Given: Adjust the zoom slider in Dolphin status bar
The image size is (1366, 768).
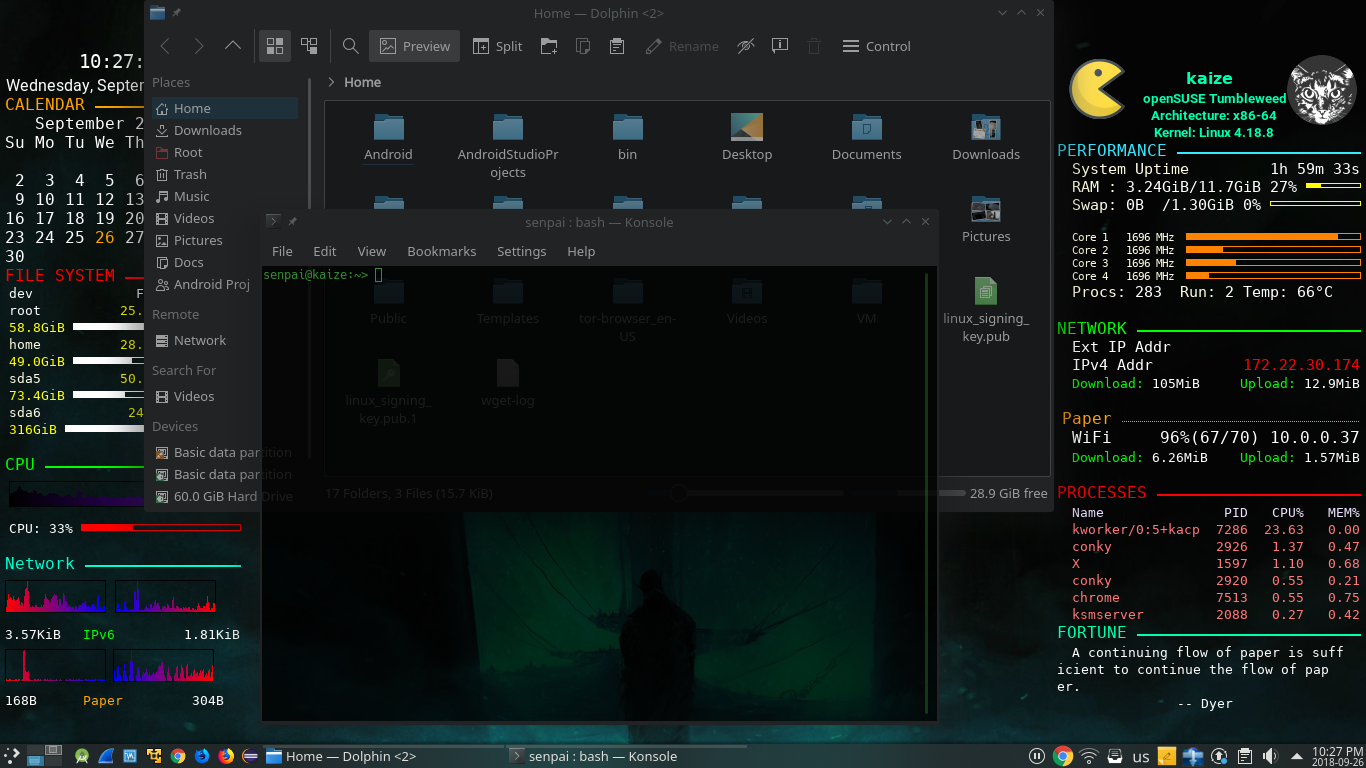Looking at the screenshot, I should [679, 493].
